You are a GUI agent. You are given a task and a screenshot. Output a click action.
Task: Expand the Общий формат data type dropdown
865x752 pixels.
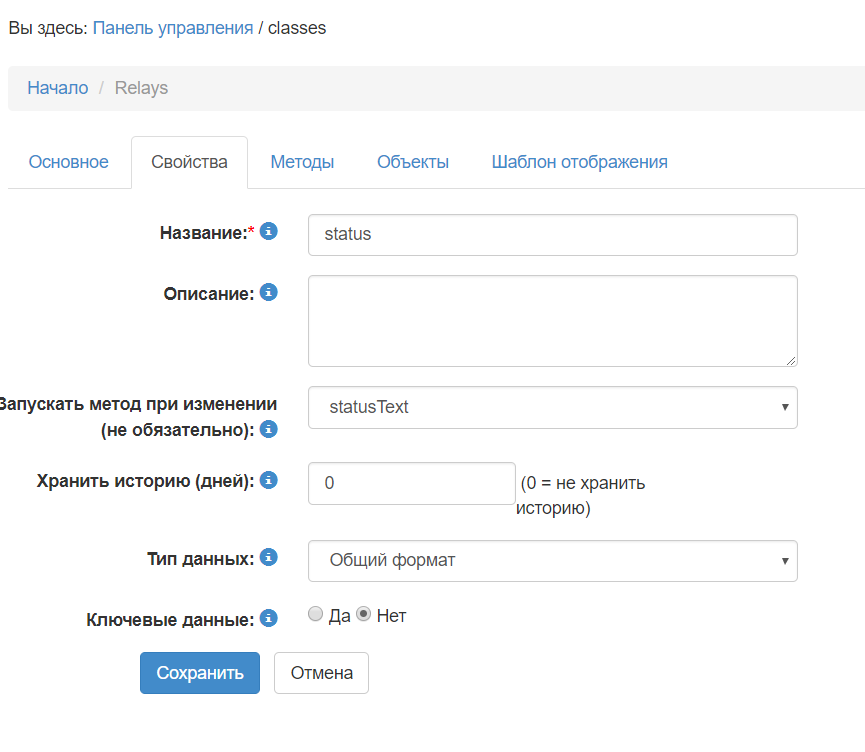click(x=552, y=560)
